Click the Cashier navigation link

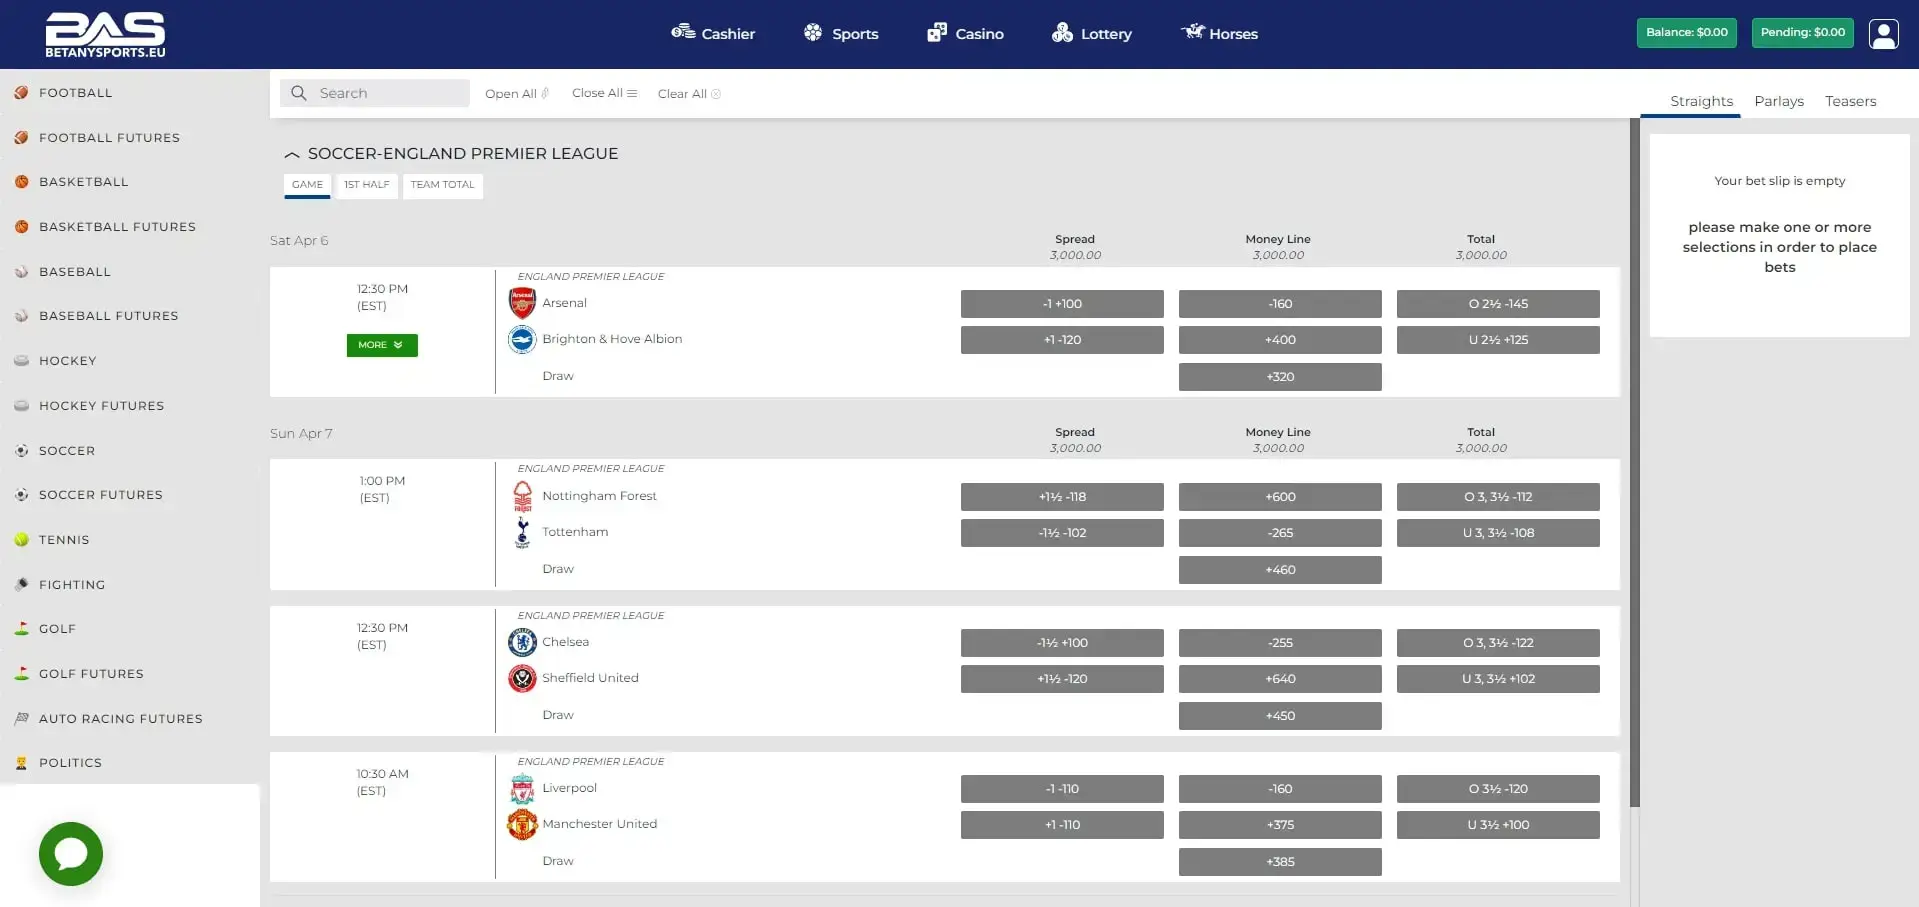click(714, 32)
